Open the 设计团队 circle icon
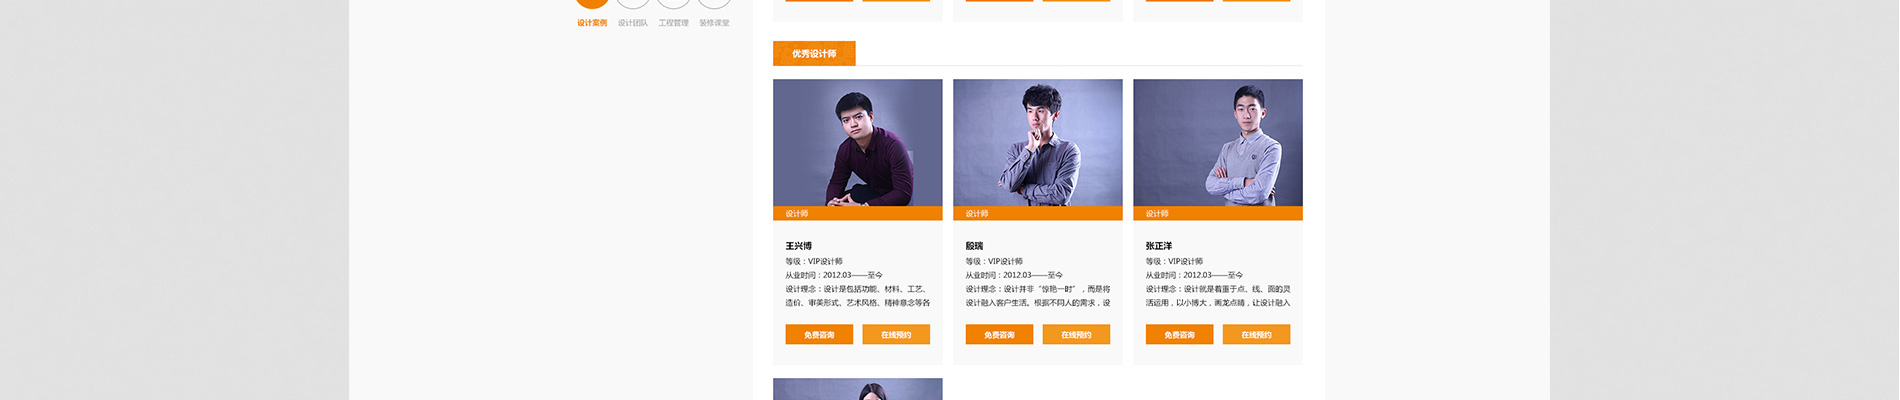Image resolution: width=1900 pixels, height=400 pixels. (633, 4)
